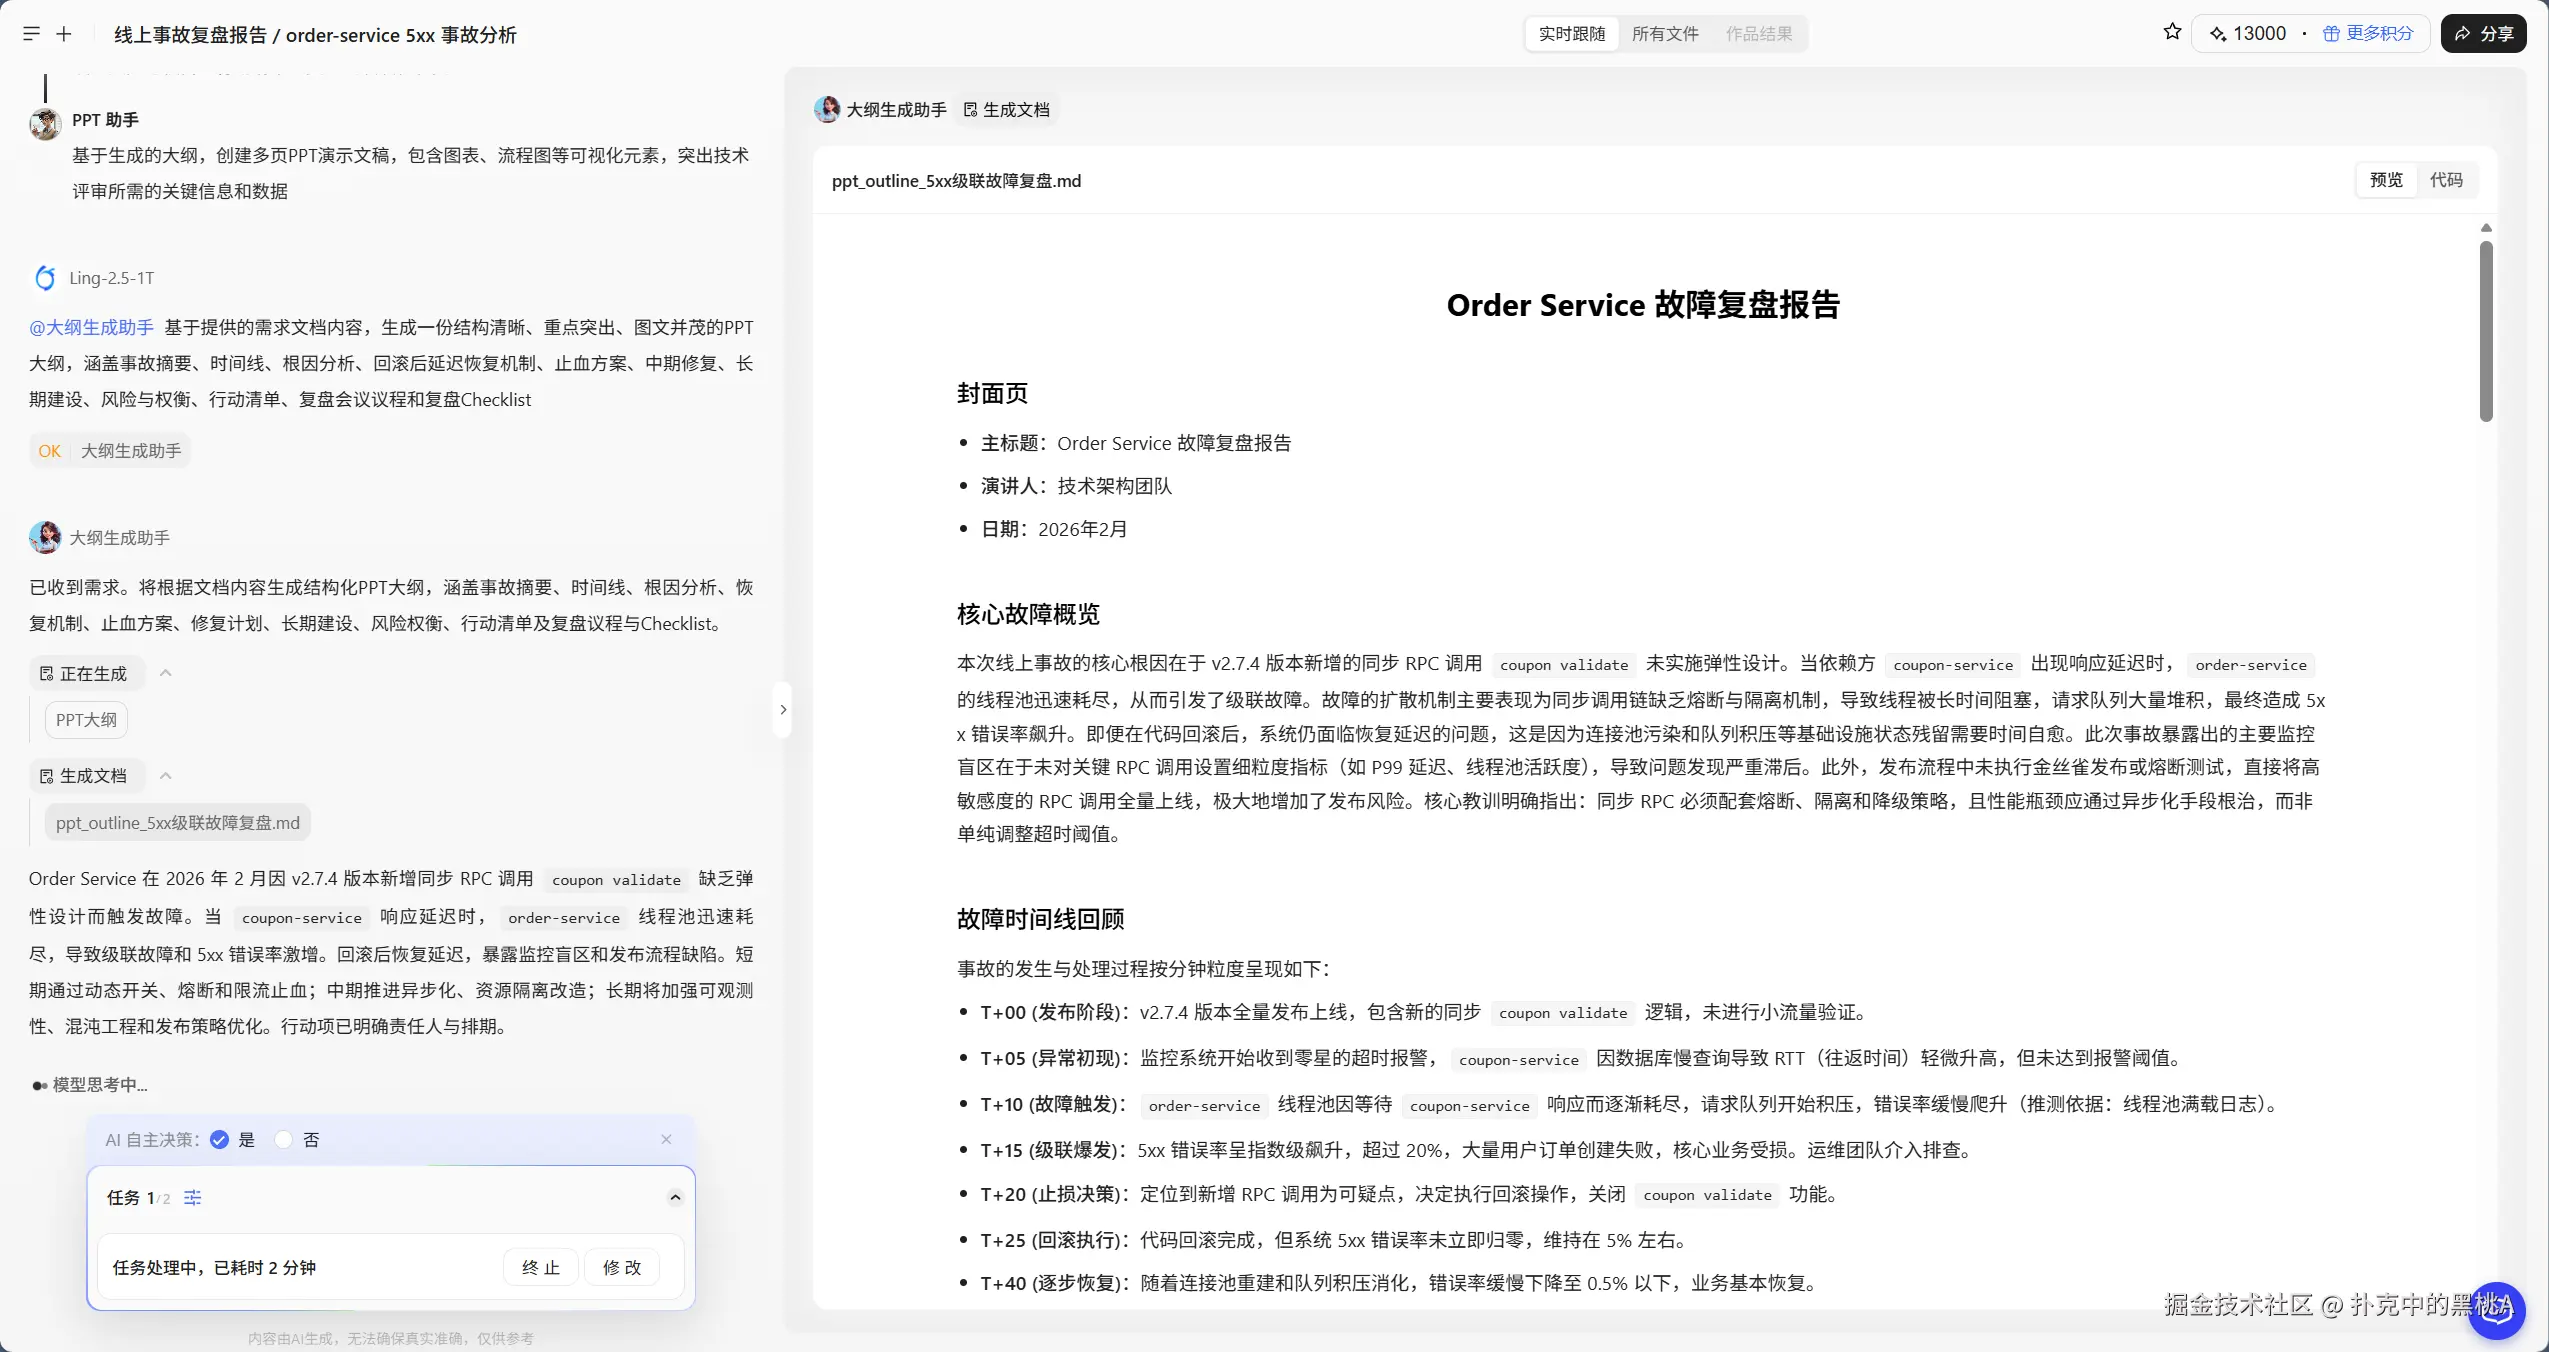Open the ppt_outline_5xx级联故障复盘.md file chip
Viewport: 2549px width, 1352px height.
pos(177,822)
